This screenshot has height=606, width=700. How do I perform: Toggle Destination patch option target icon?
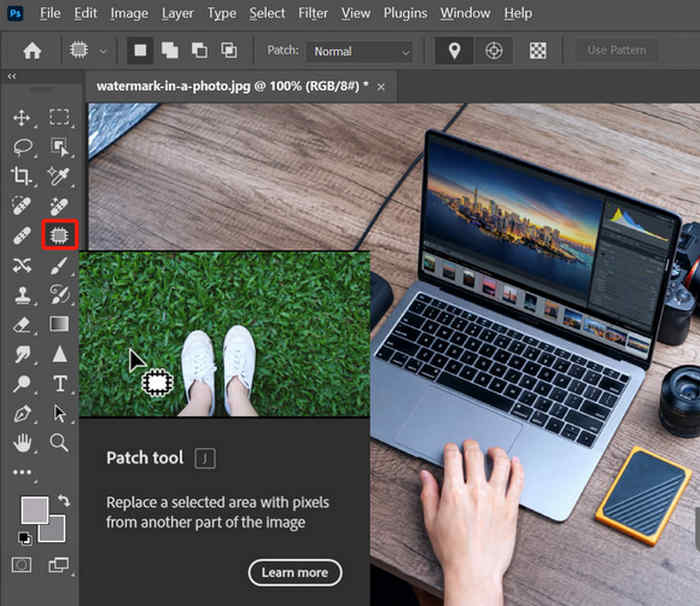coord(494,50)
